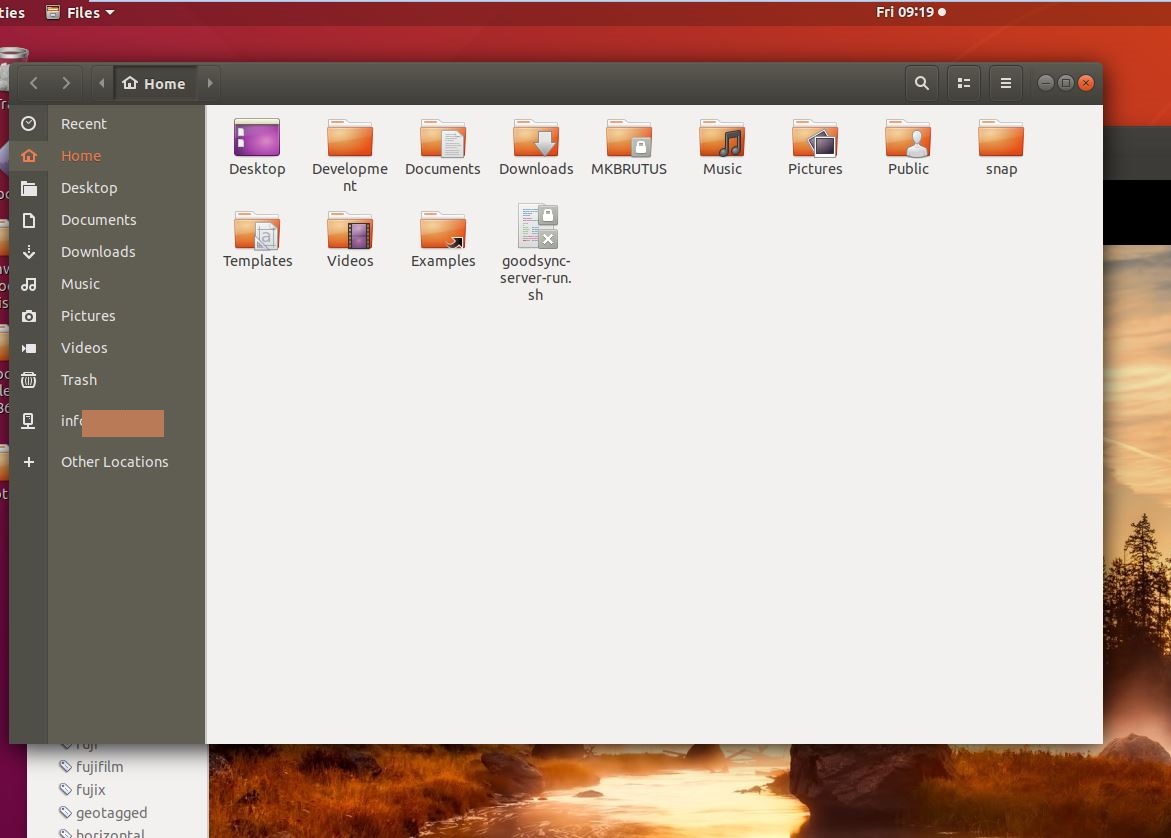Click the left breadcrumb chevron

101,83
